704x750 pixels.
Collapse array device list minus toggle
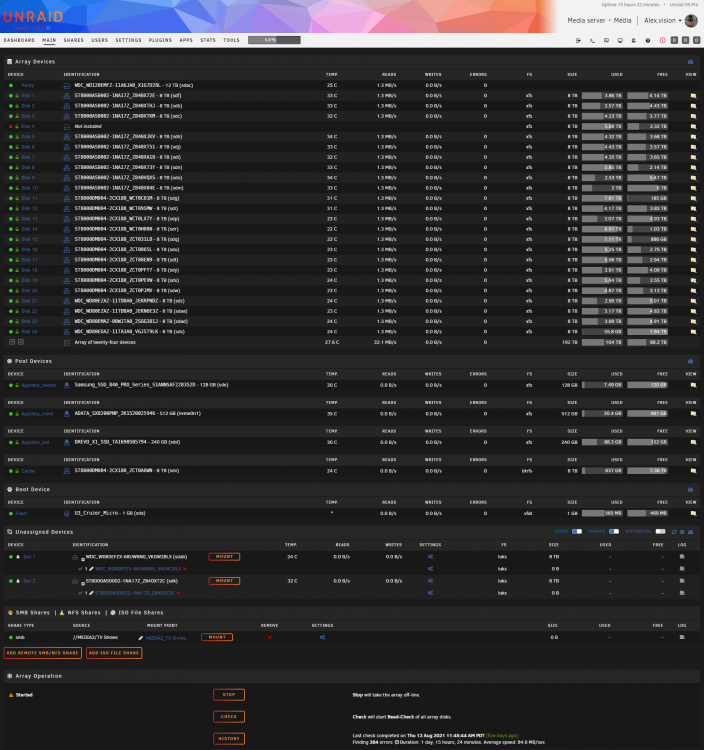click(12, 342)
